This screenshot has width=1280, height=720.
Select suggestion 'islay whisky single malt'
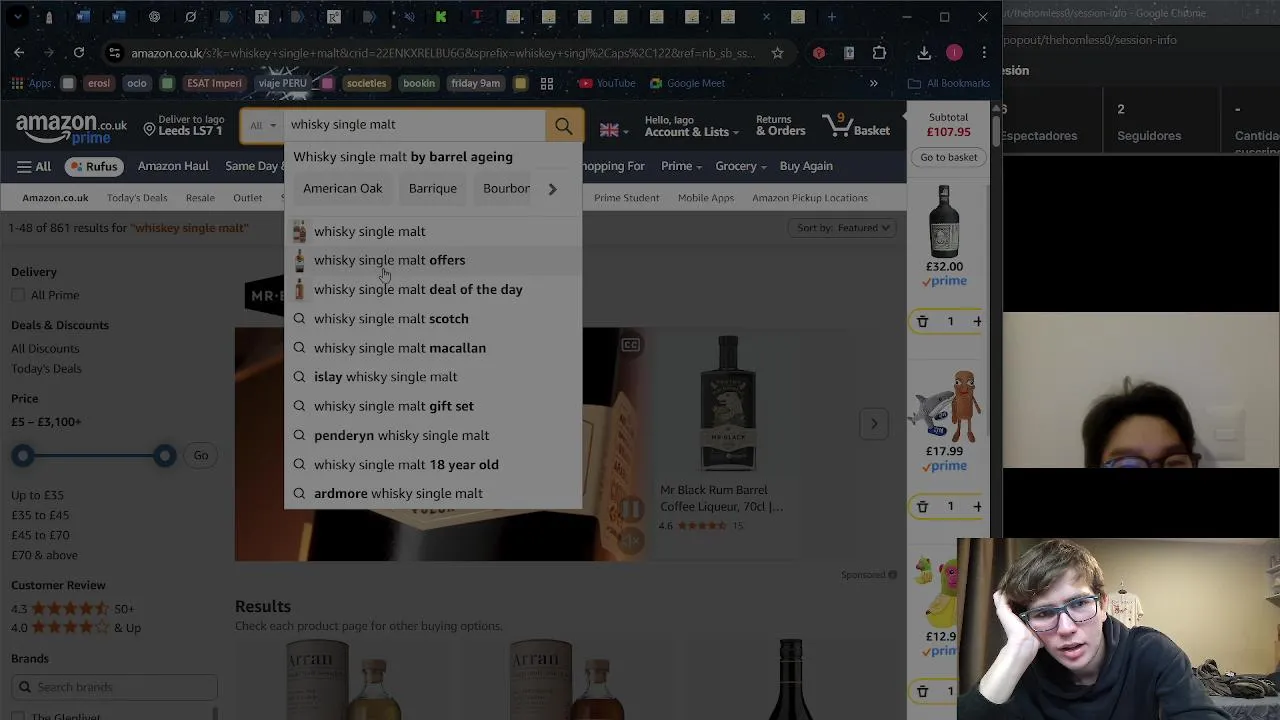point(433,377)
